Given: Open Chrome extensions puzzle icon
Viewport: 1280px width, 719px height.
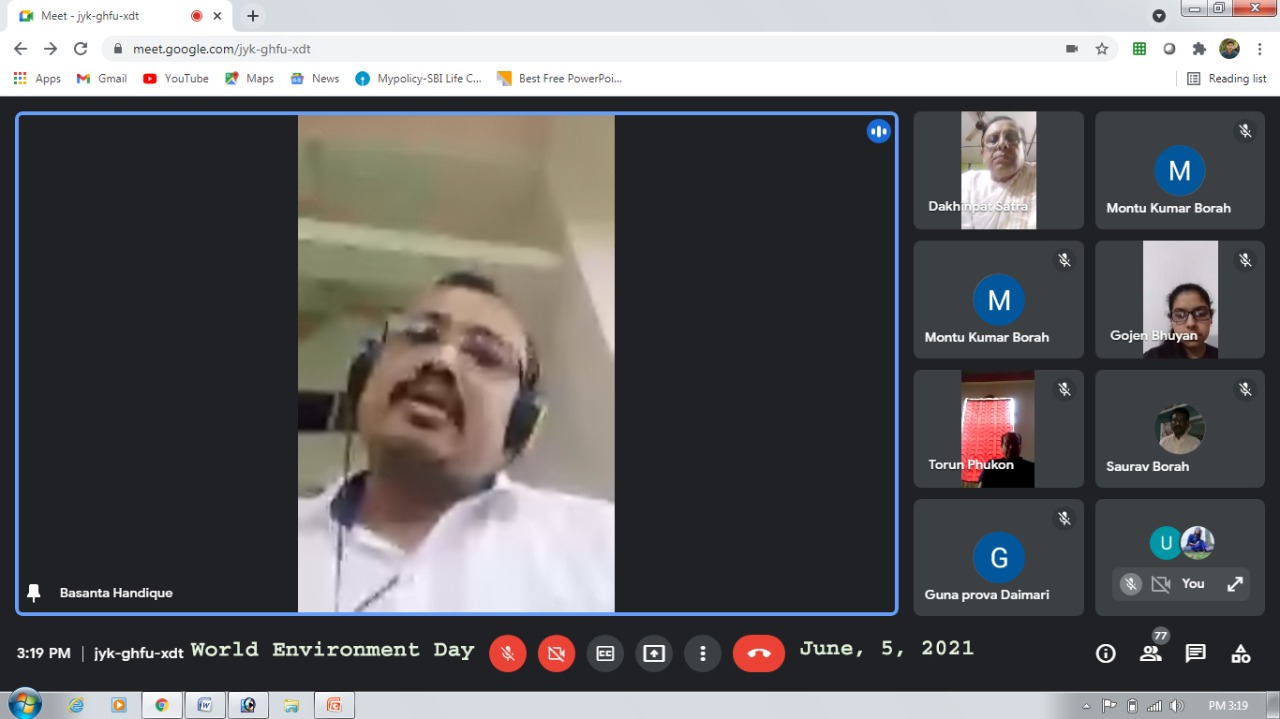Looking at the screenshot, I should click(1199, 48).
